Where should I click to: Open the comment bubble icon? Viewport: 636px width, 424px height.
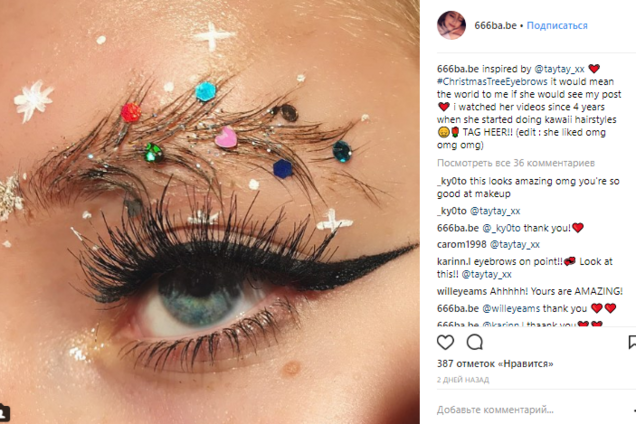[x=475, y=342]
